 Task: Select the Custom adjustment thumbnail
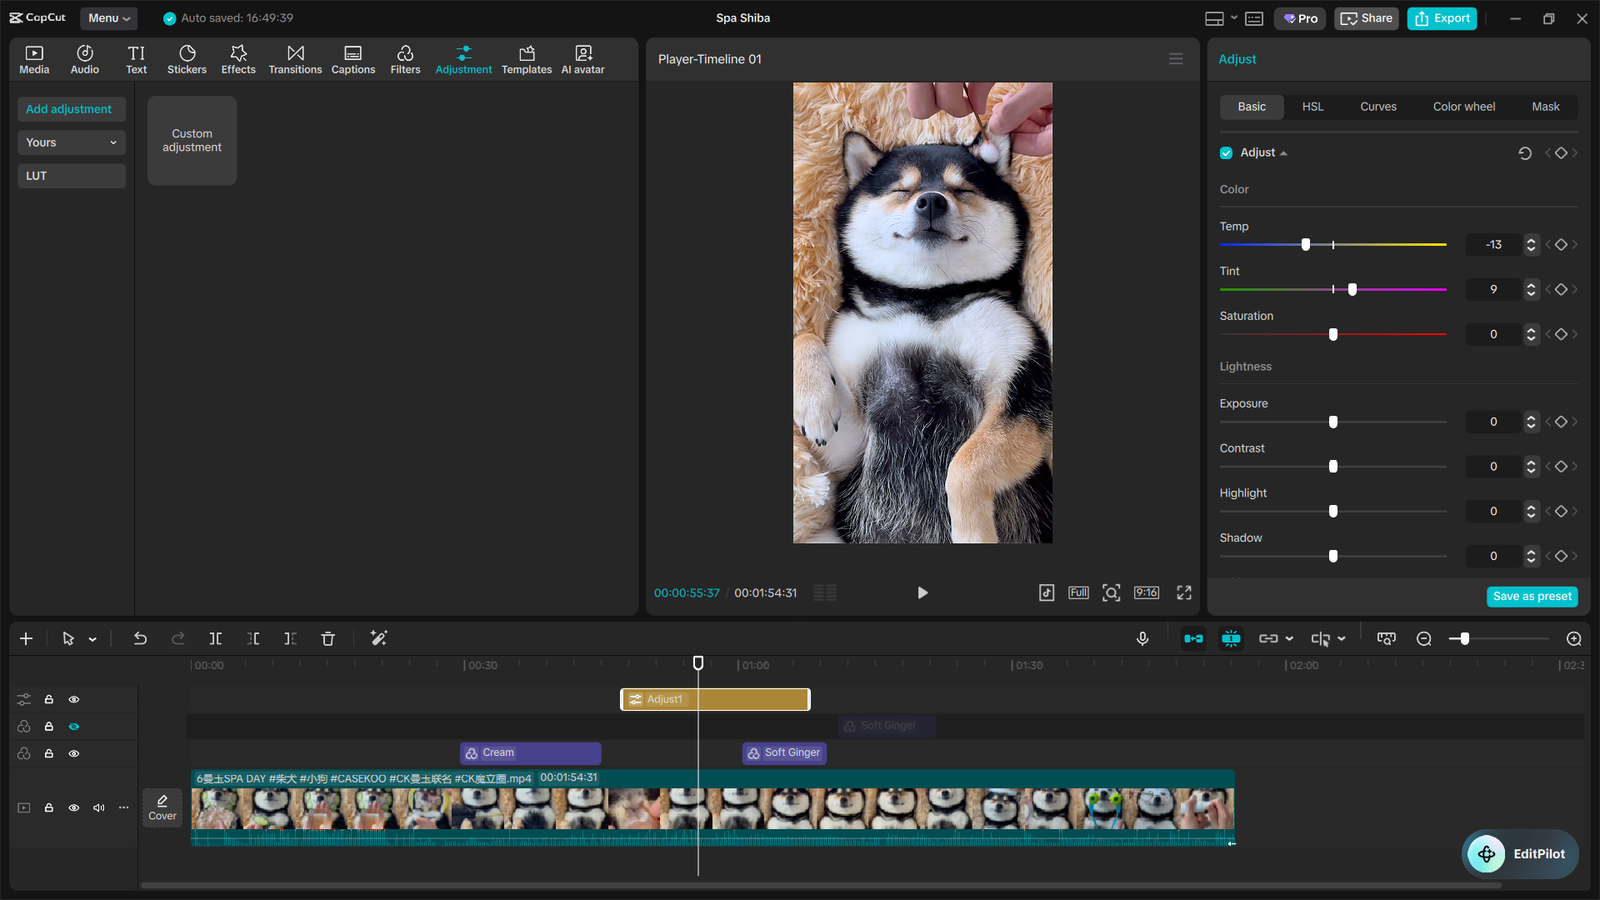(191, 140)
